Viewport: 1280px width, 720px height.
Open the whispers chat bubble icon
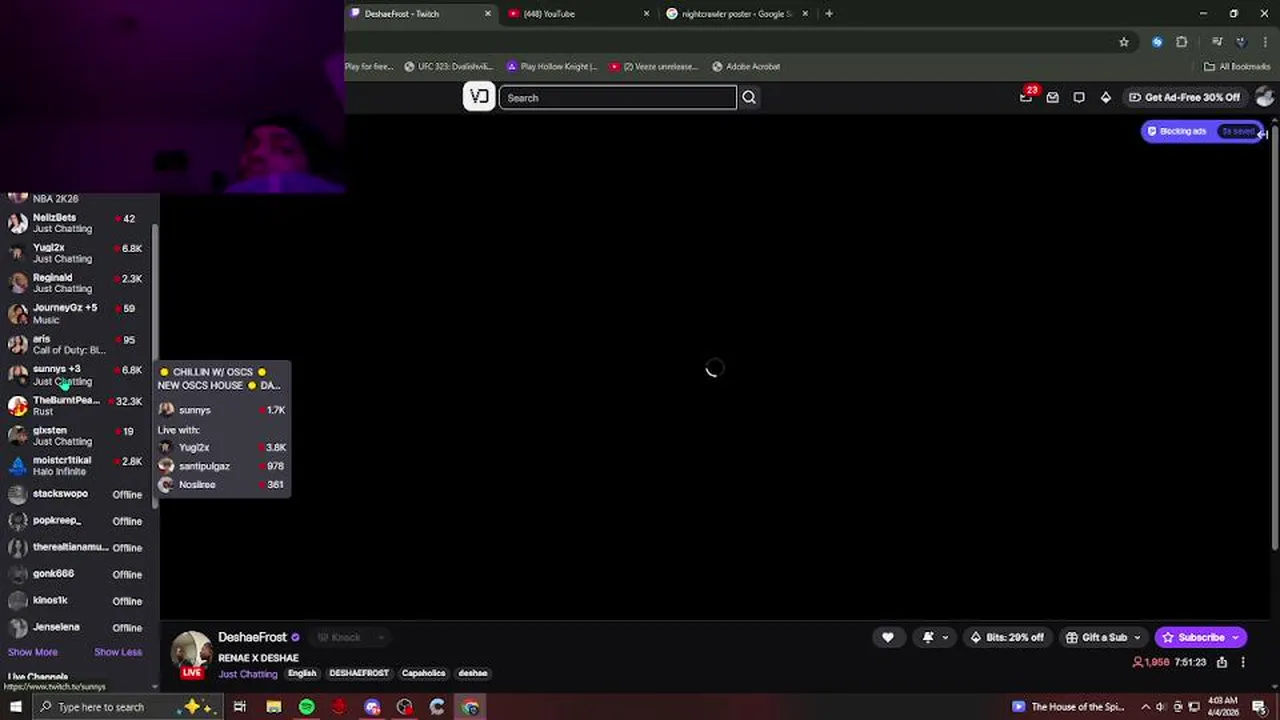click(x=1079, y=97)
